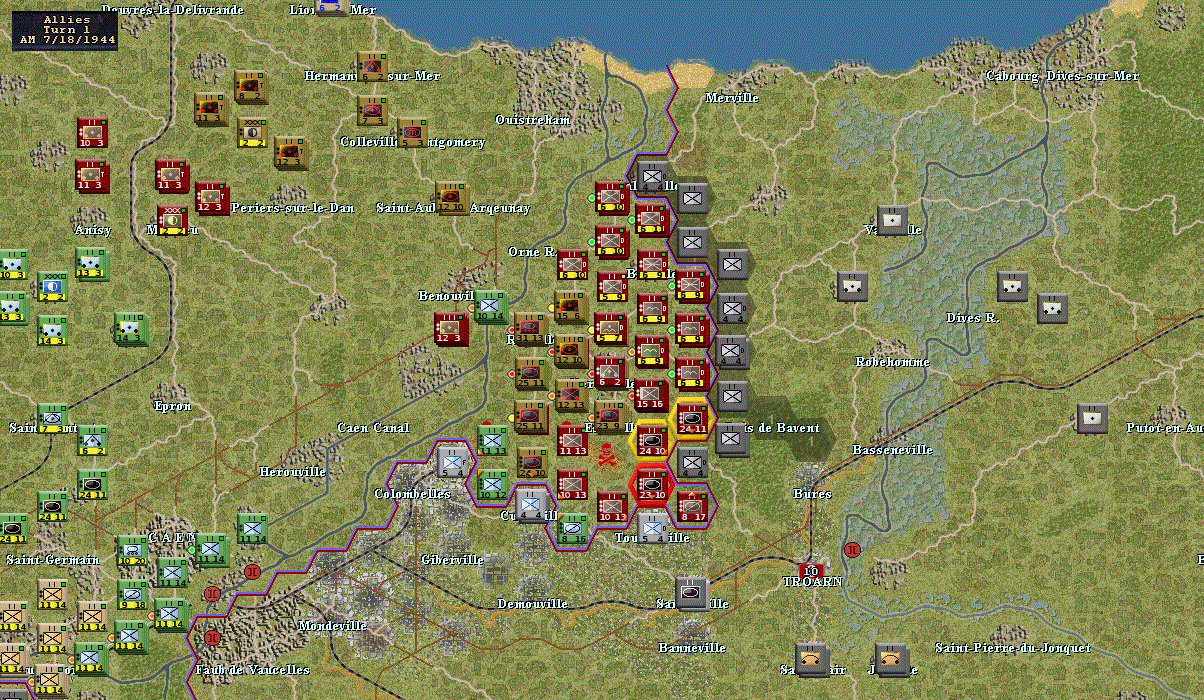Select the yellow-highlighted red 24-10 armor unit

tap(651, 440)
